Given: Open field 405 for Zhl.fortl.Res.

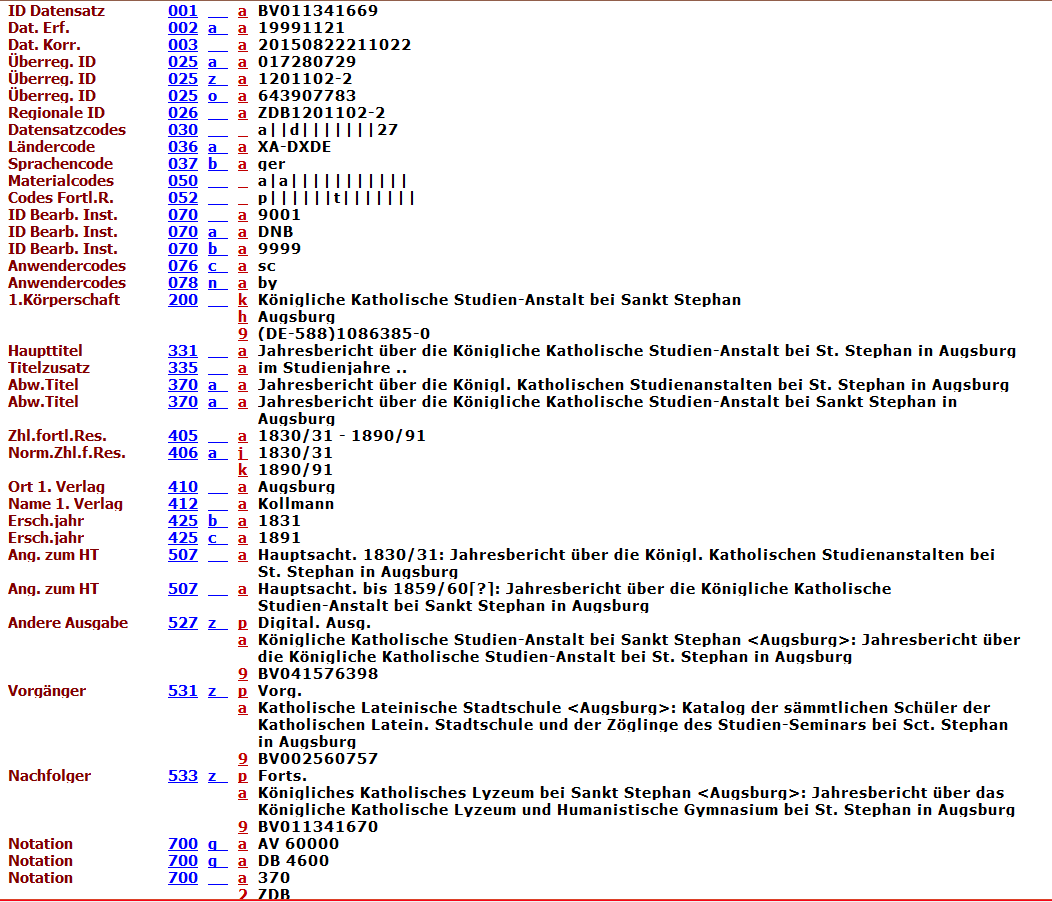Looking at the screenshot, I should (183, 436).
